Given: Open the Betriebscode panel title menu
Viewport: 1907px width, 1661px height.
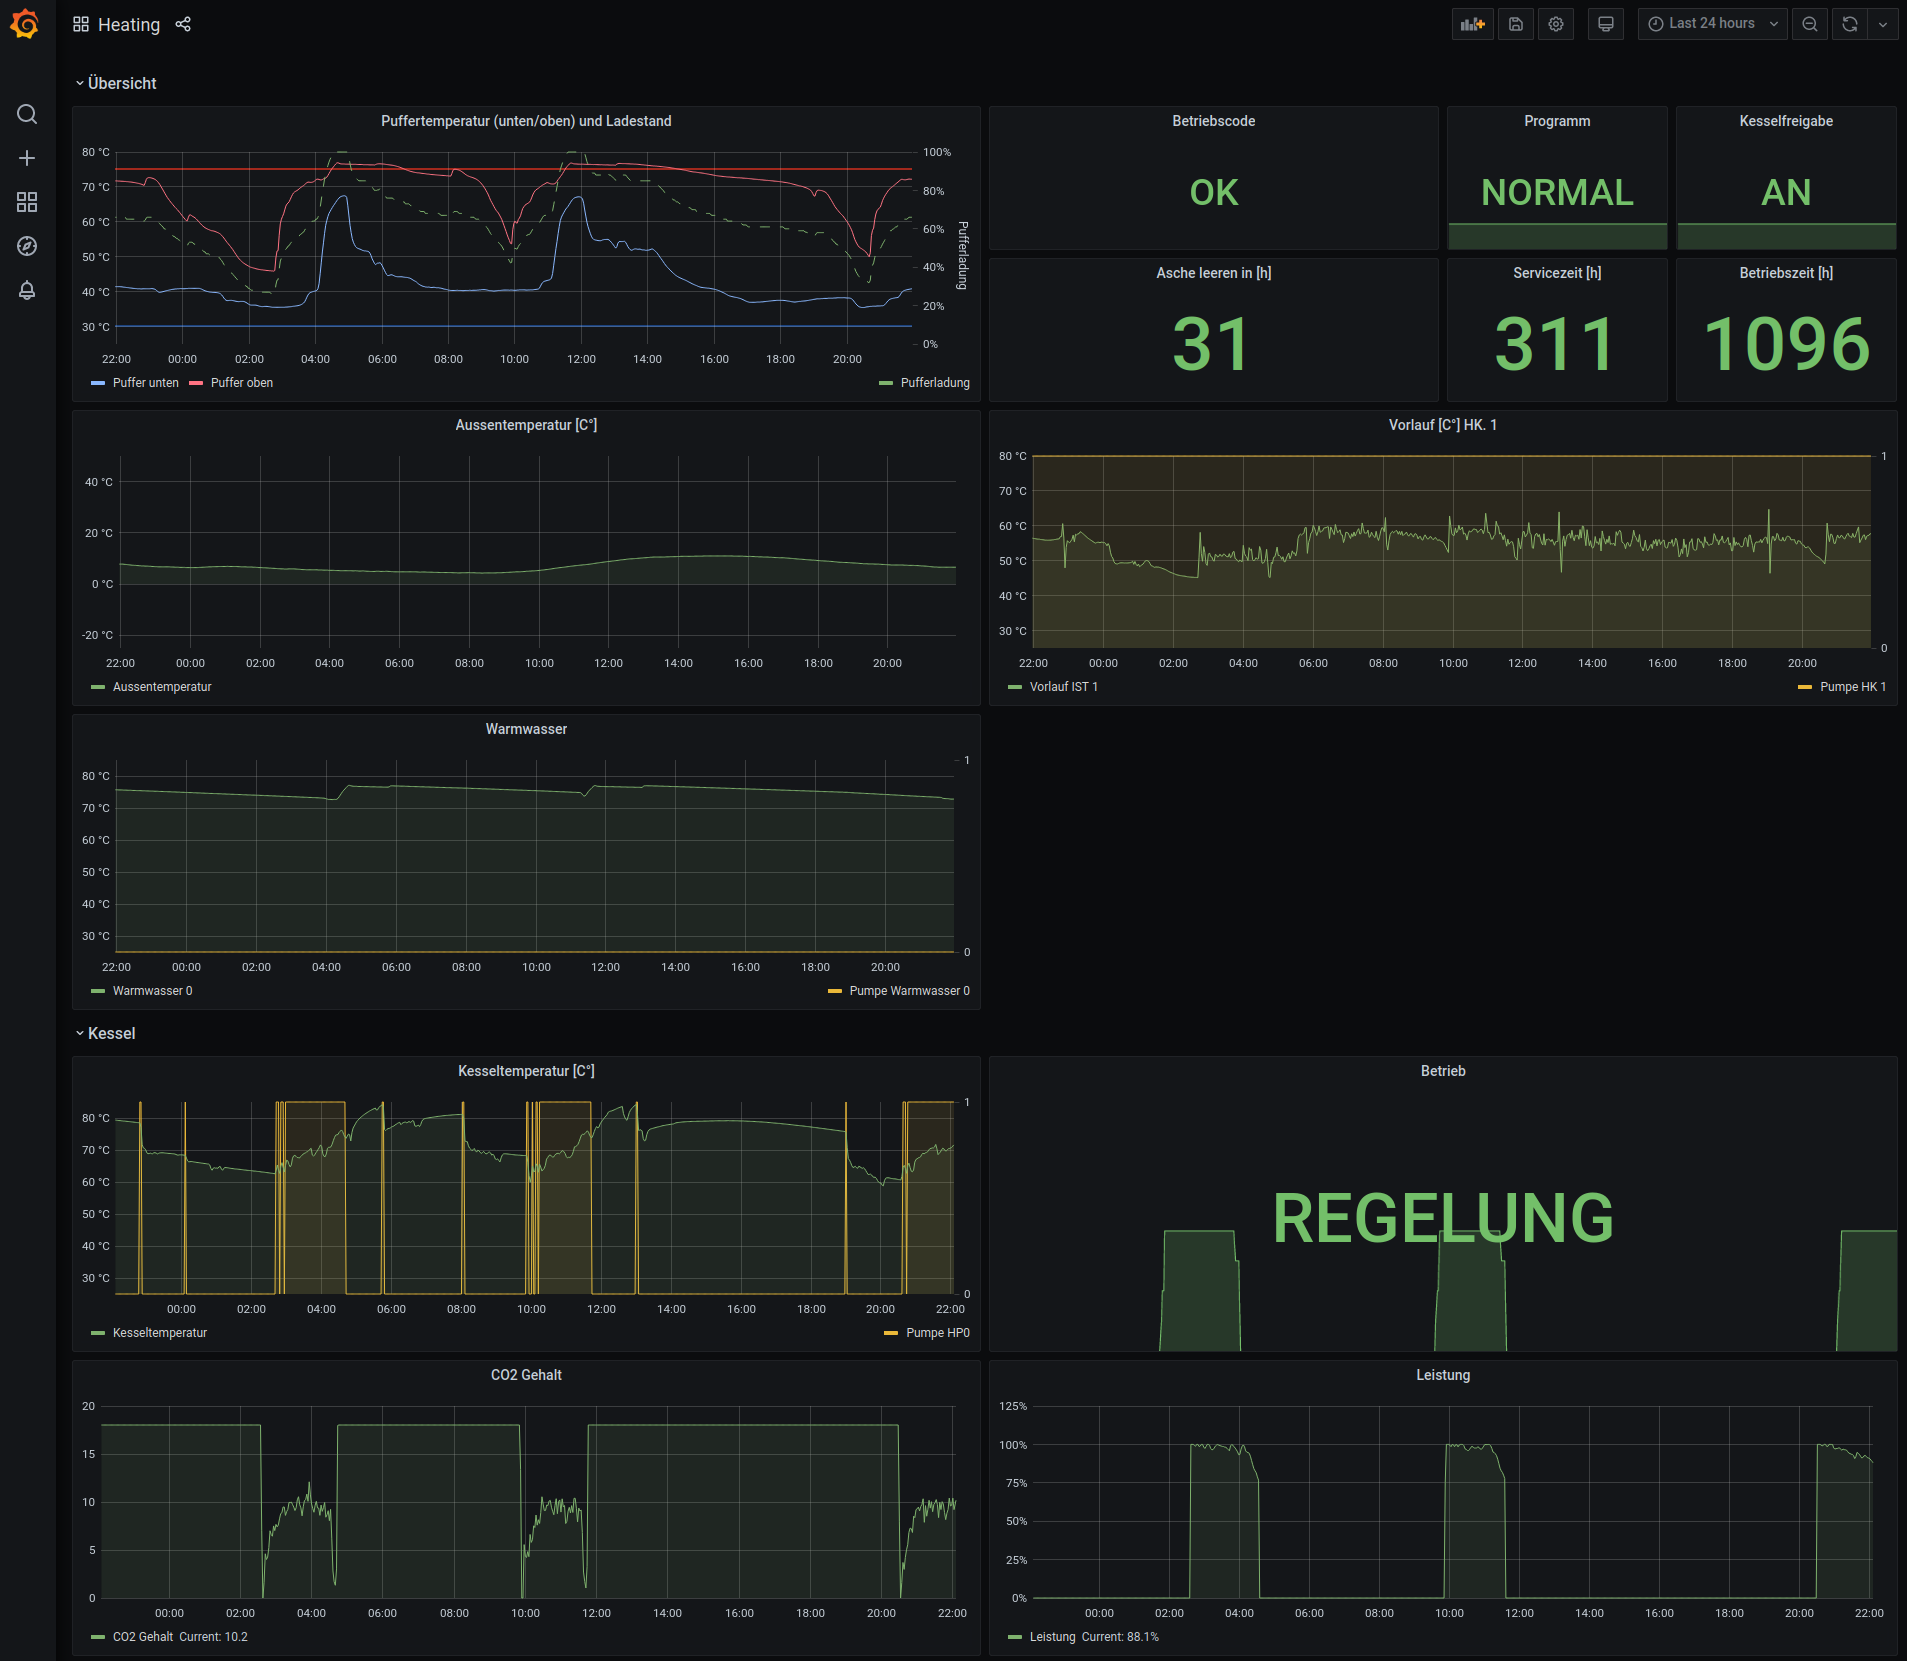Looking at the screenshot, I should pyautogui.click(x=1213, y=121).
